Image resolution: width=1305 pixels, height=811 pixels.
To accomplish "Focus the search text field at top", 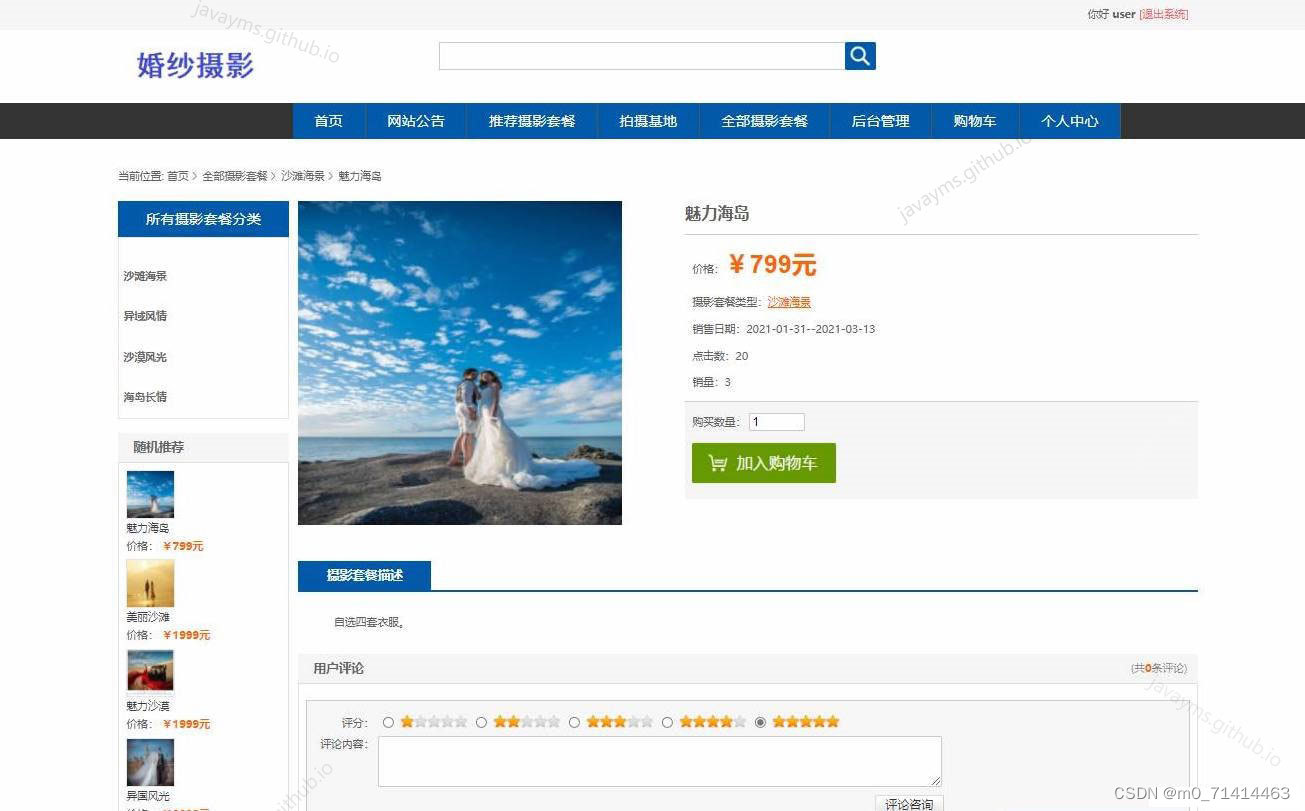I will (642, 56).
